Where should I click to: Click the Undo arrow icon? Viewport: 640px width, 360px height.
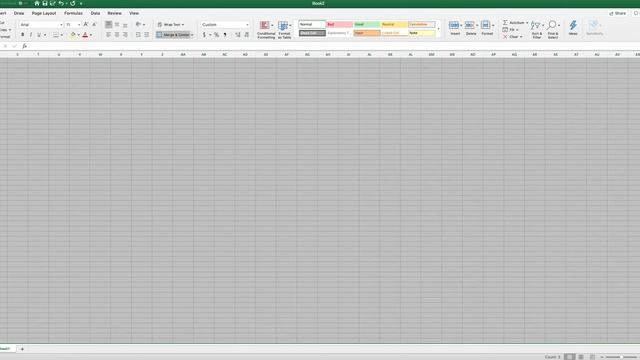click(61, 3)
